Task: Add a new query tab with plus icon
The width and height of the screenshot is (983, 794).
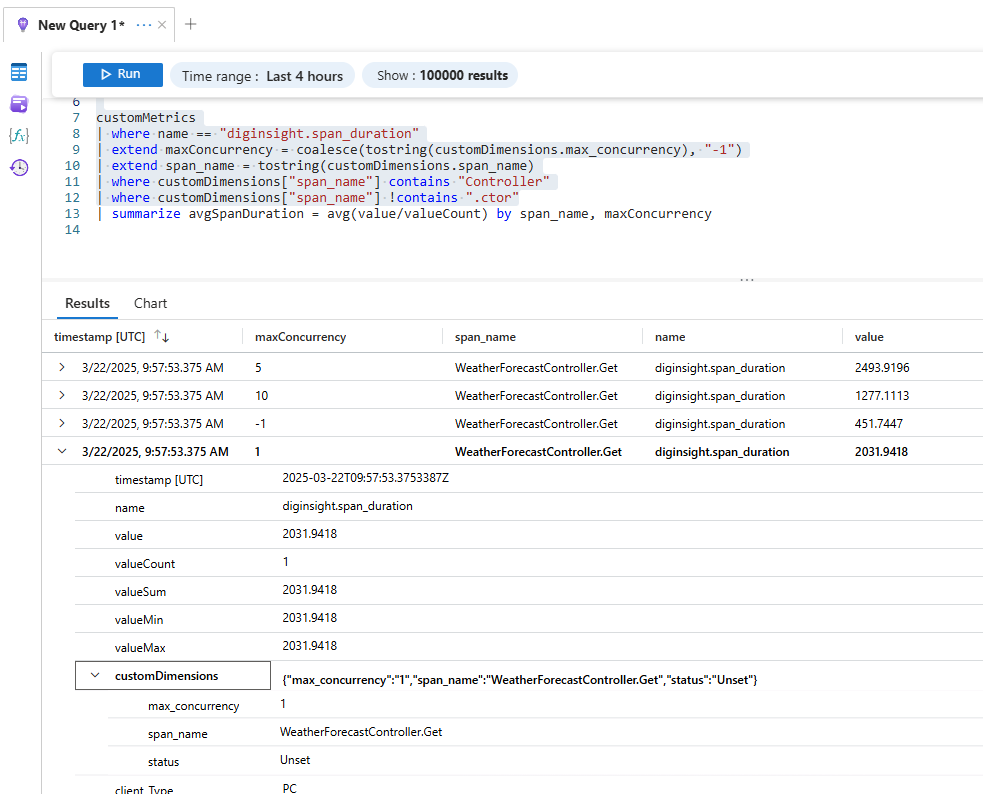Action: (191, 24)
